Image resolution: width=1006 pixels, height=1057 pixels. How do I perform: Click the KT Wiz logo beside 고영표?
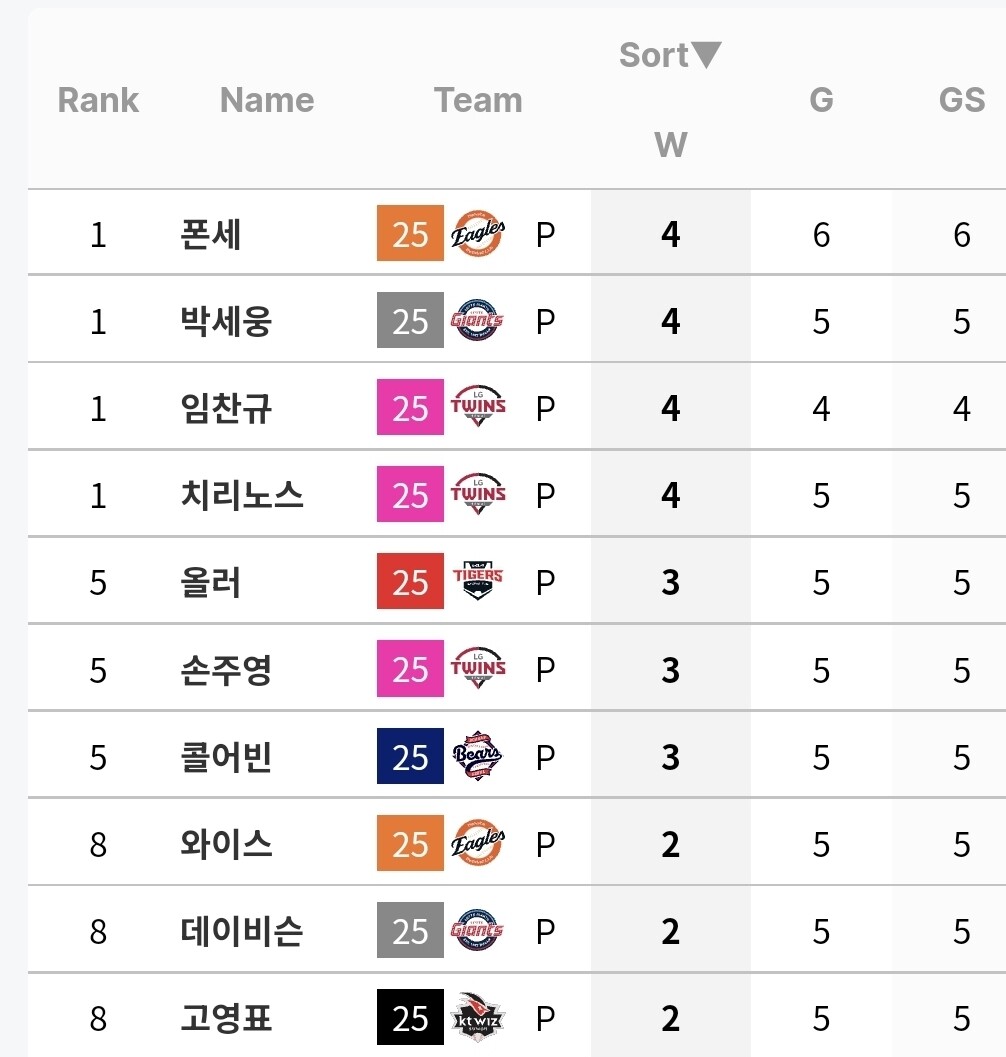click(478, 1018)
